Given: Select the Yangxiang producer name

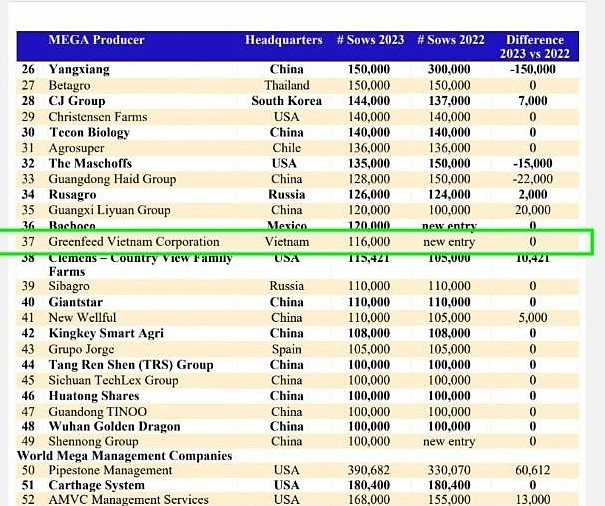Looking at the screenshot, I should click(79, 69).
